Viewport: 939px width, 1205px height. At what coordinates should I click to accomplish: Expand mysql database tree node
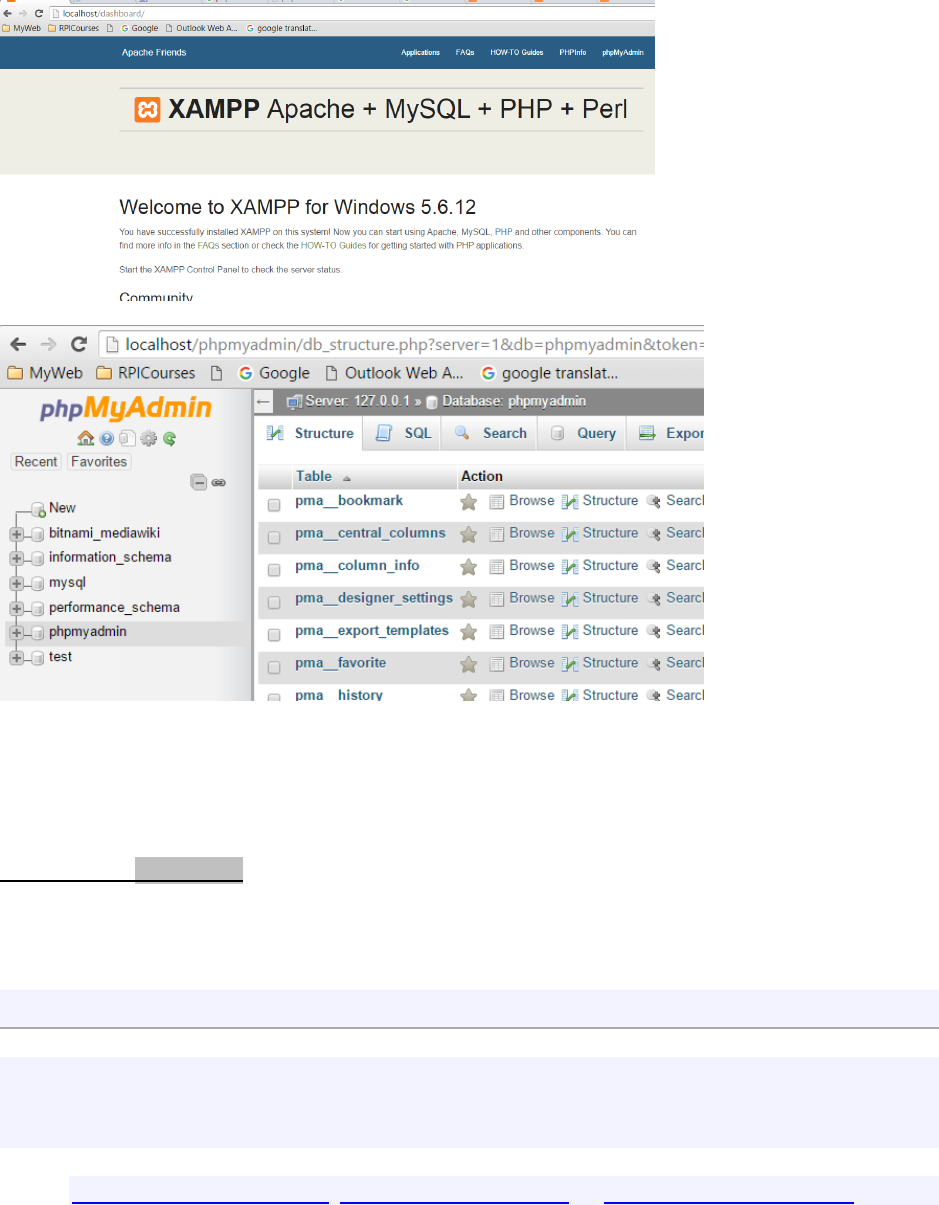click(16, 583)
